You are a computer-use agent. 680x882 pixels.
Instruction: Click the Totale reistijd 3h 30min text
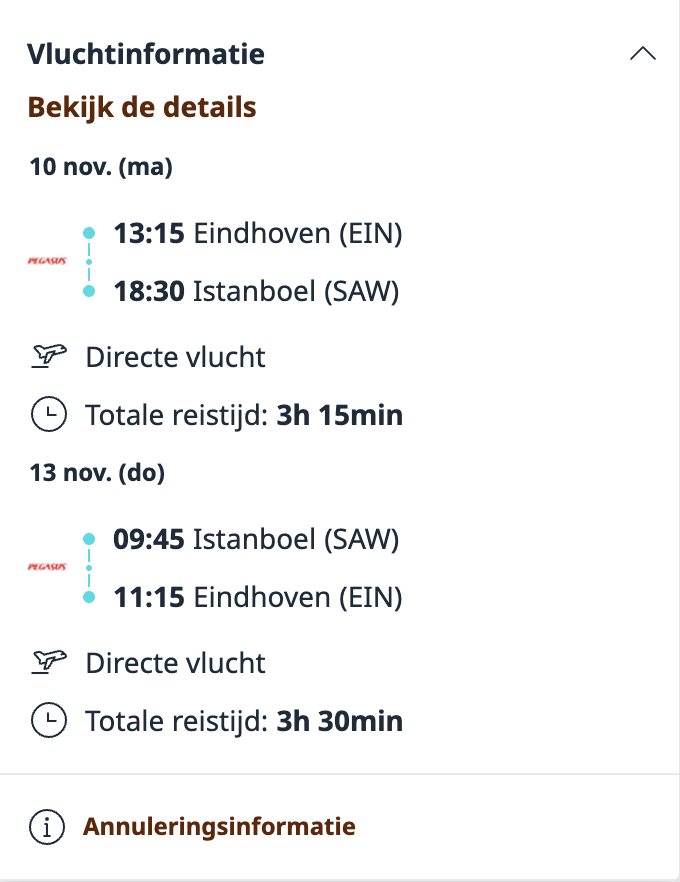pos(244,720)
